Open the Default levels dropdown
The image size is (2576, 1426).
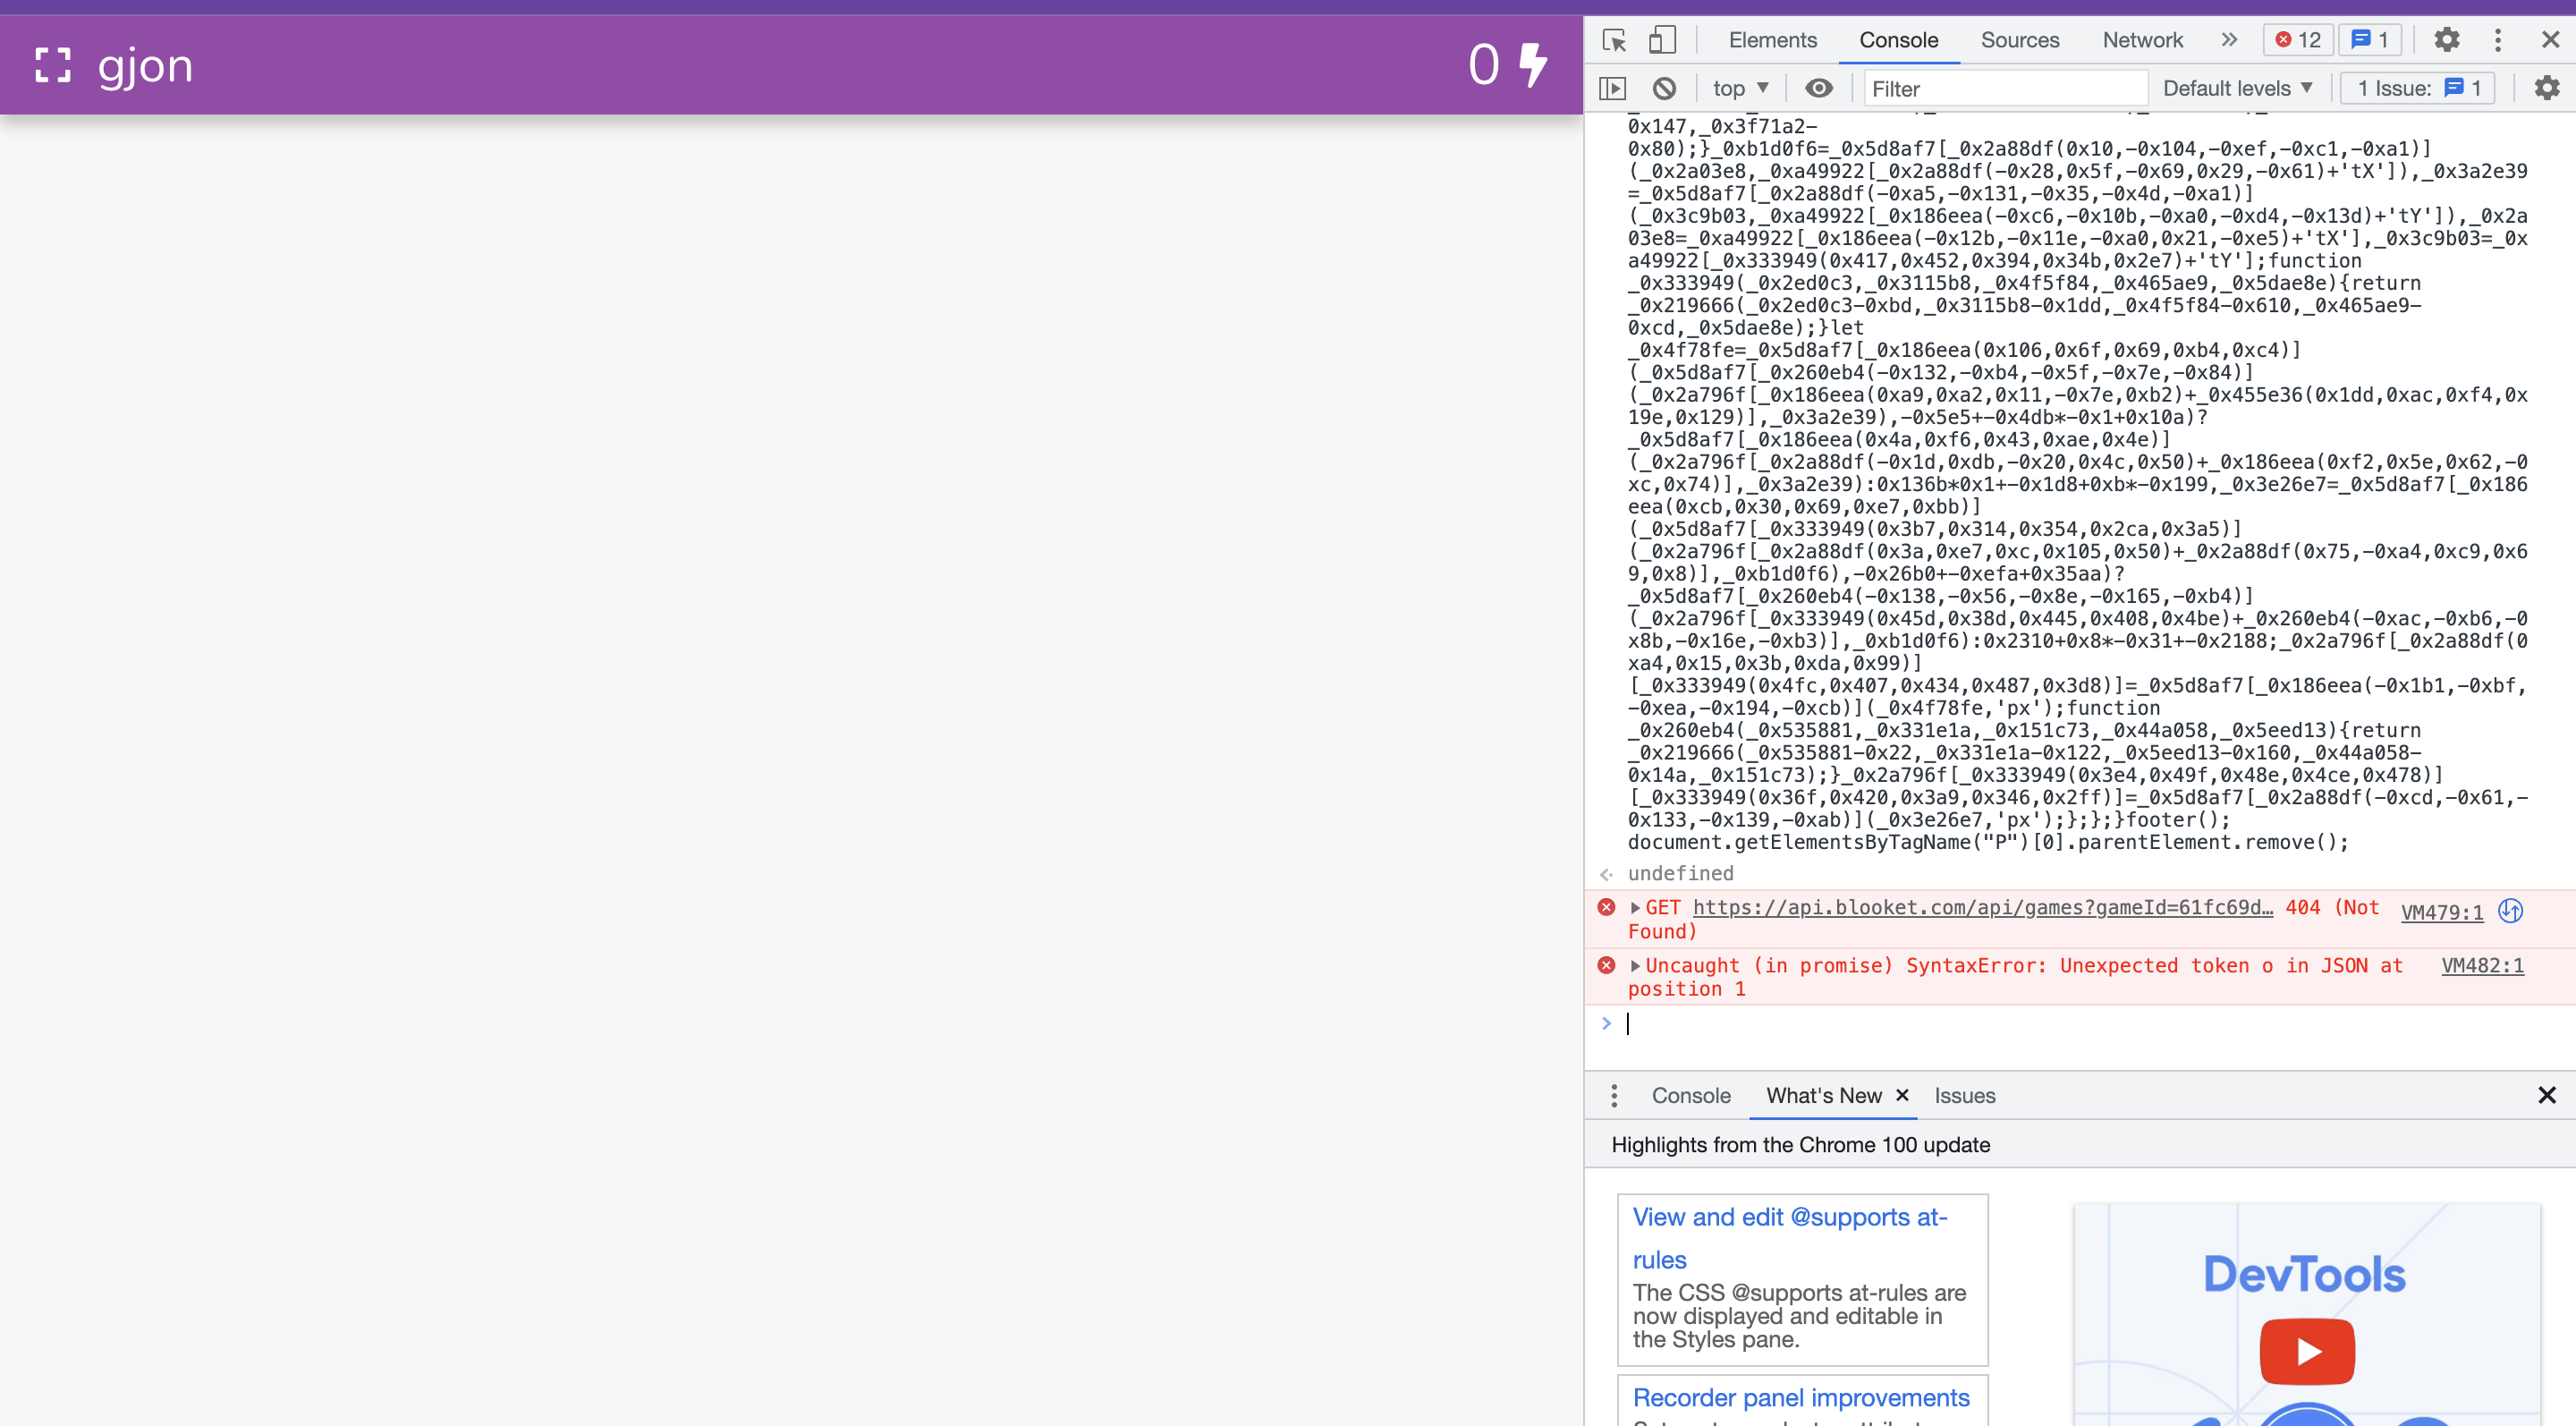pyautogui.click(x=2237, y=88)
